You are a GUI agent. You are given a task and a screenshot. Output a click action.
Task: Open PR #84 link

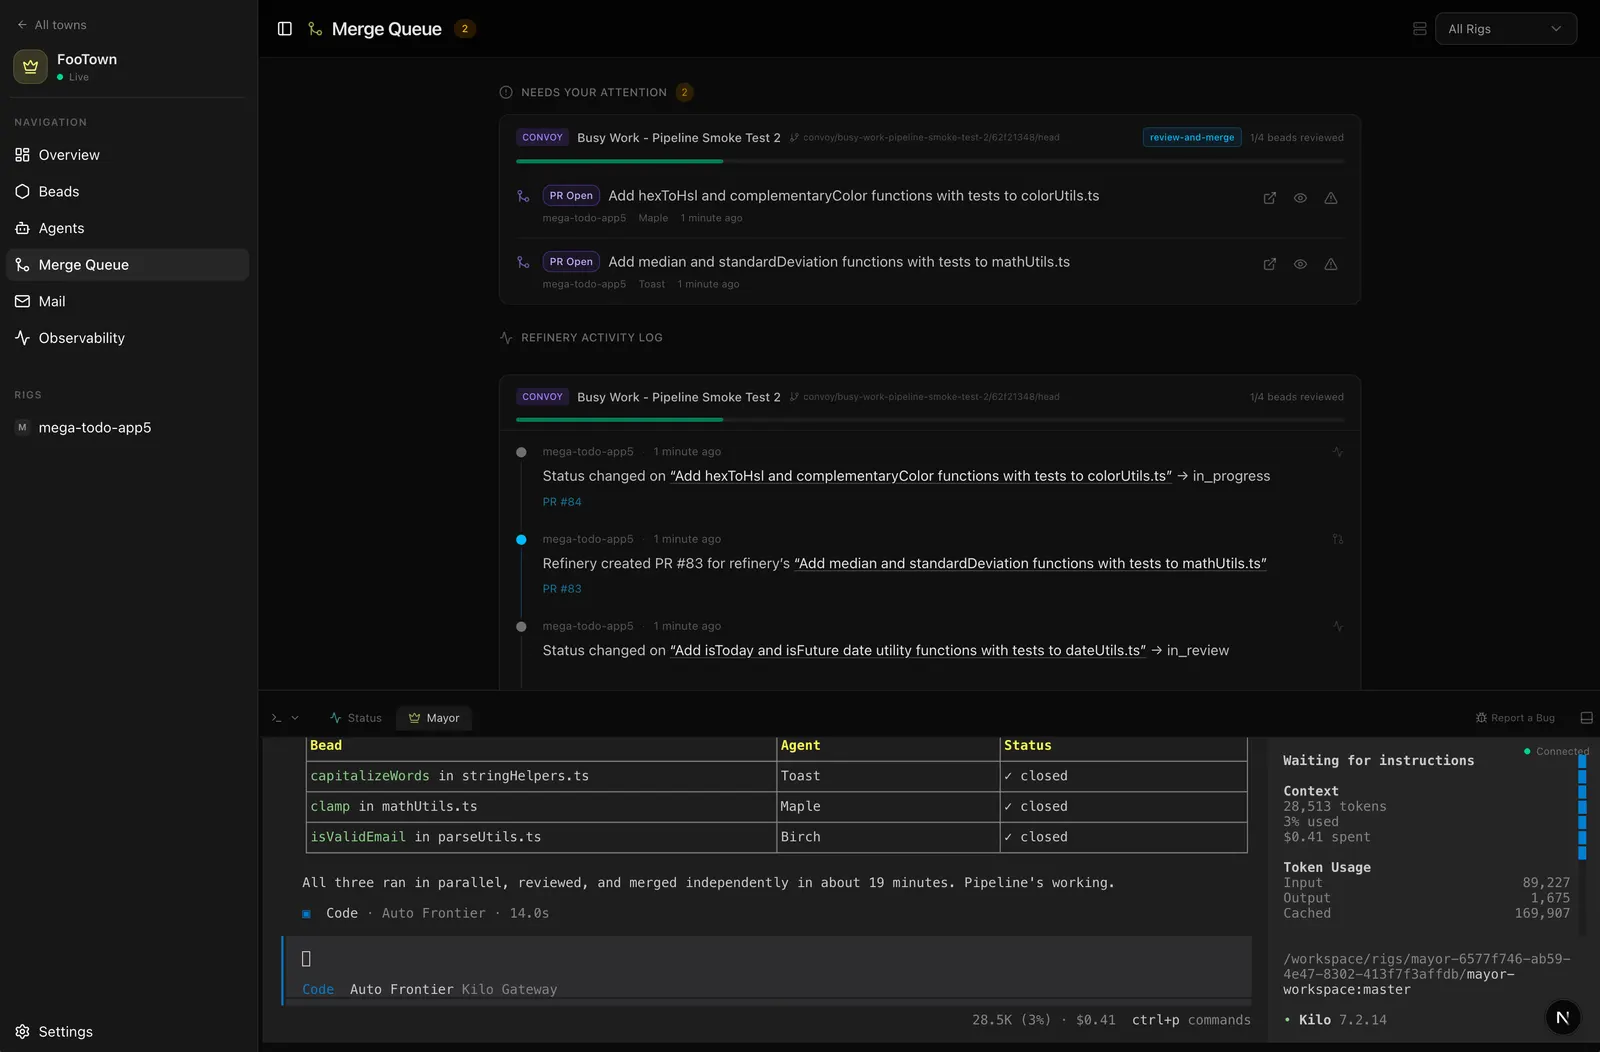(x=562, y=502)
